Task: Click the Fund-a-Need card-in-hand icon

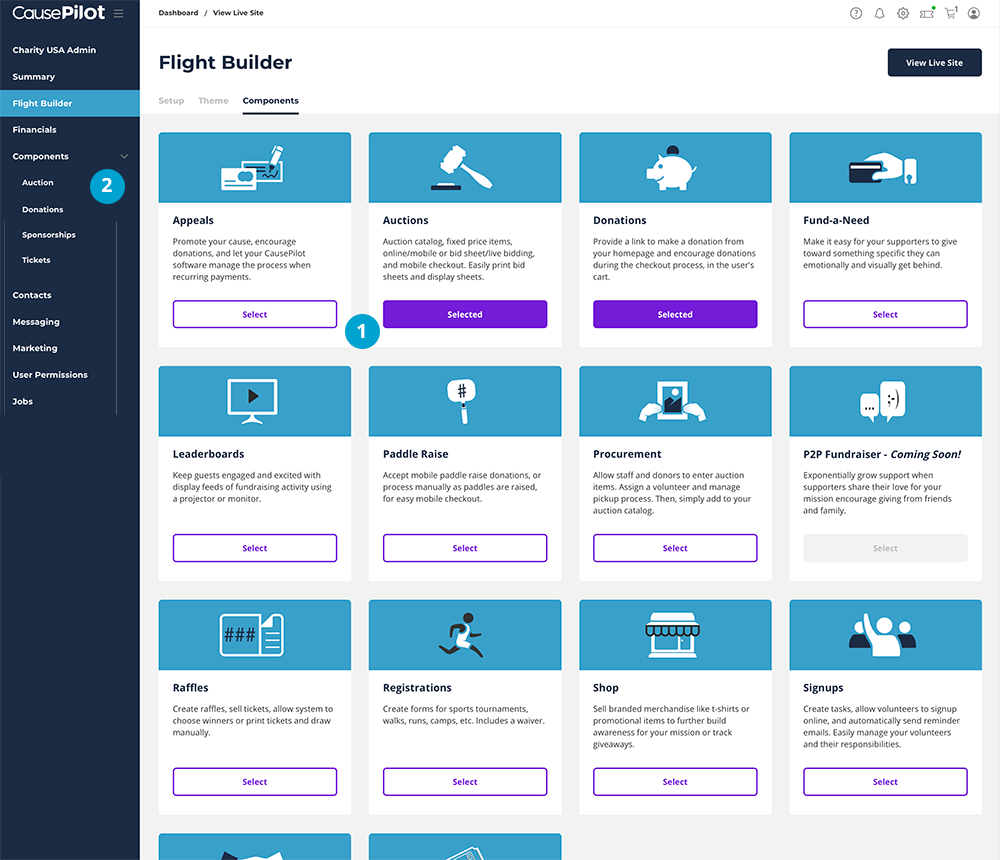Action: (x=883, y=168)
